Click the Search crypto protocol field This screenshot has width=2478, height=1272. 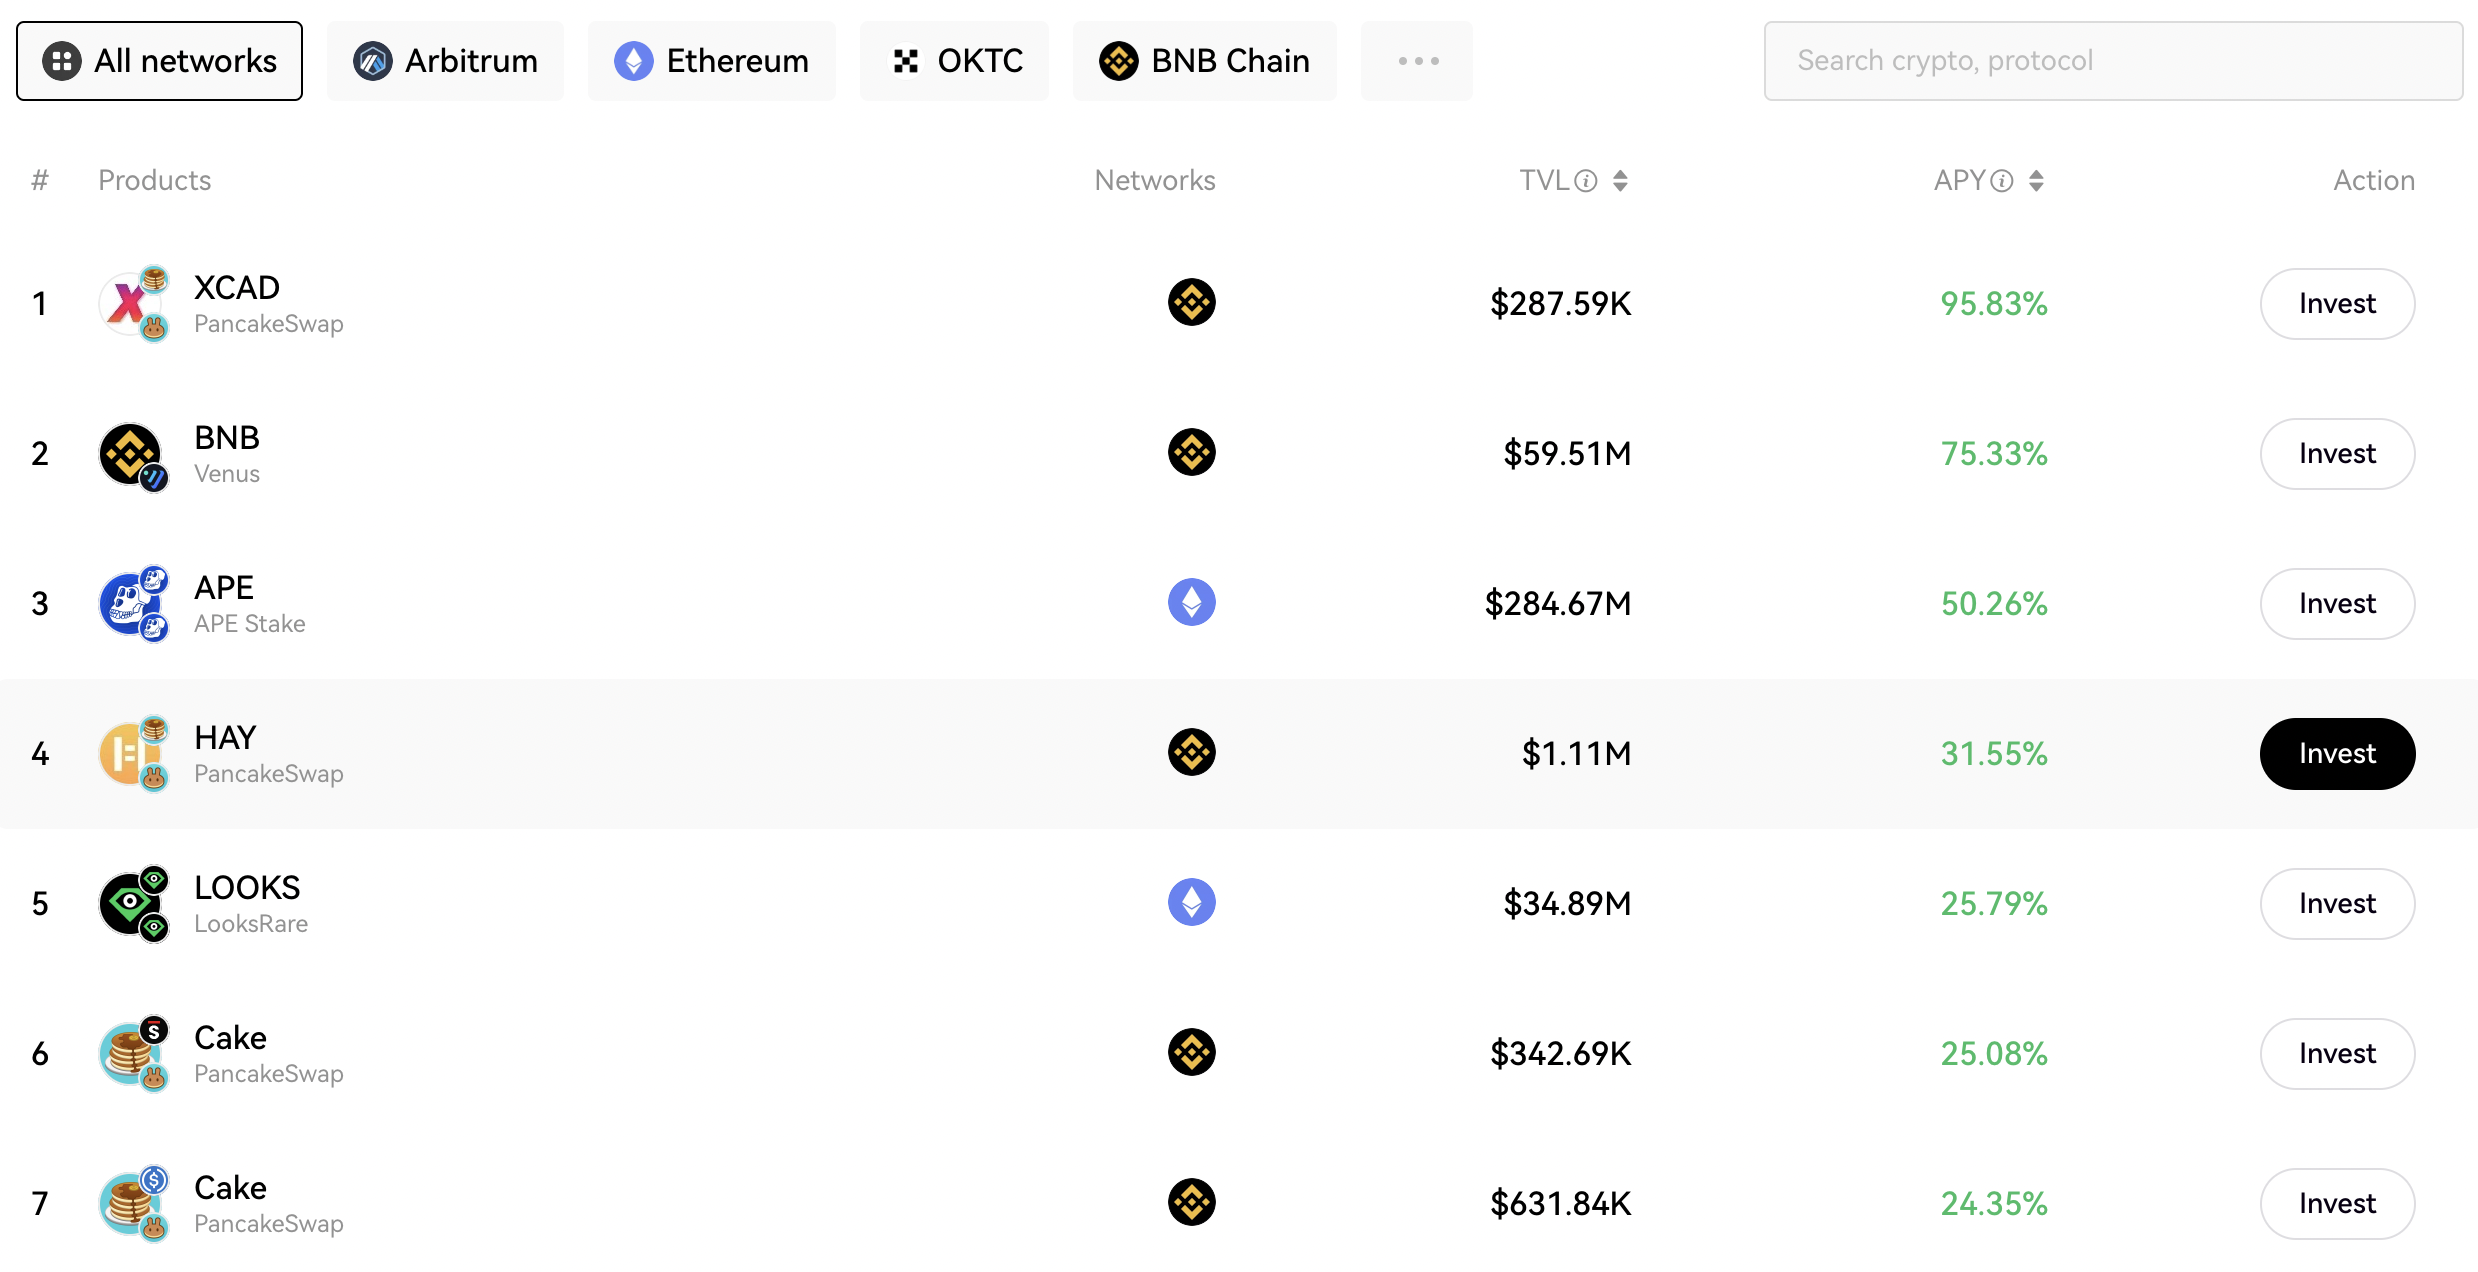(2115, 60)
